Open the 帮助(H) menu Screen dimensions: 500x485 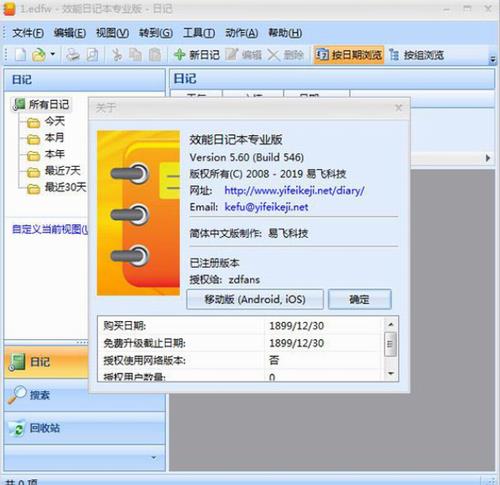285,33
